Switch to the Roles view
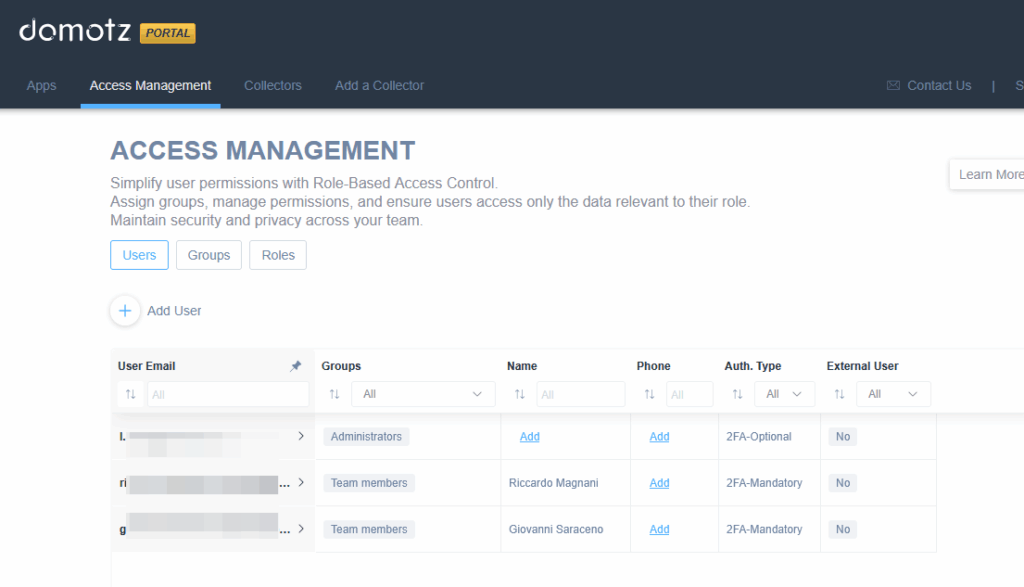 [x=278, y=255]
